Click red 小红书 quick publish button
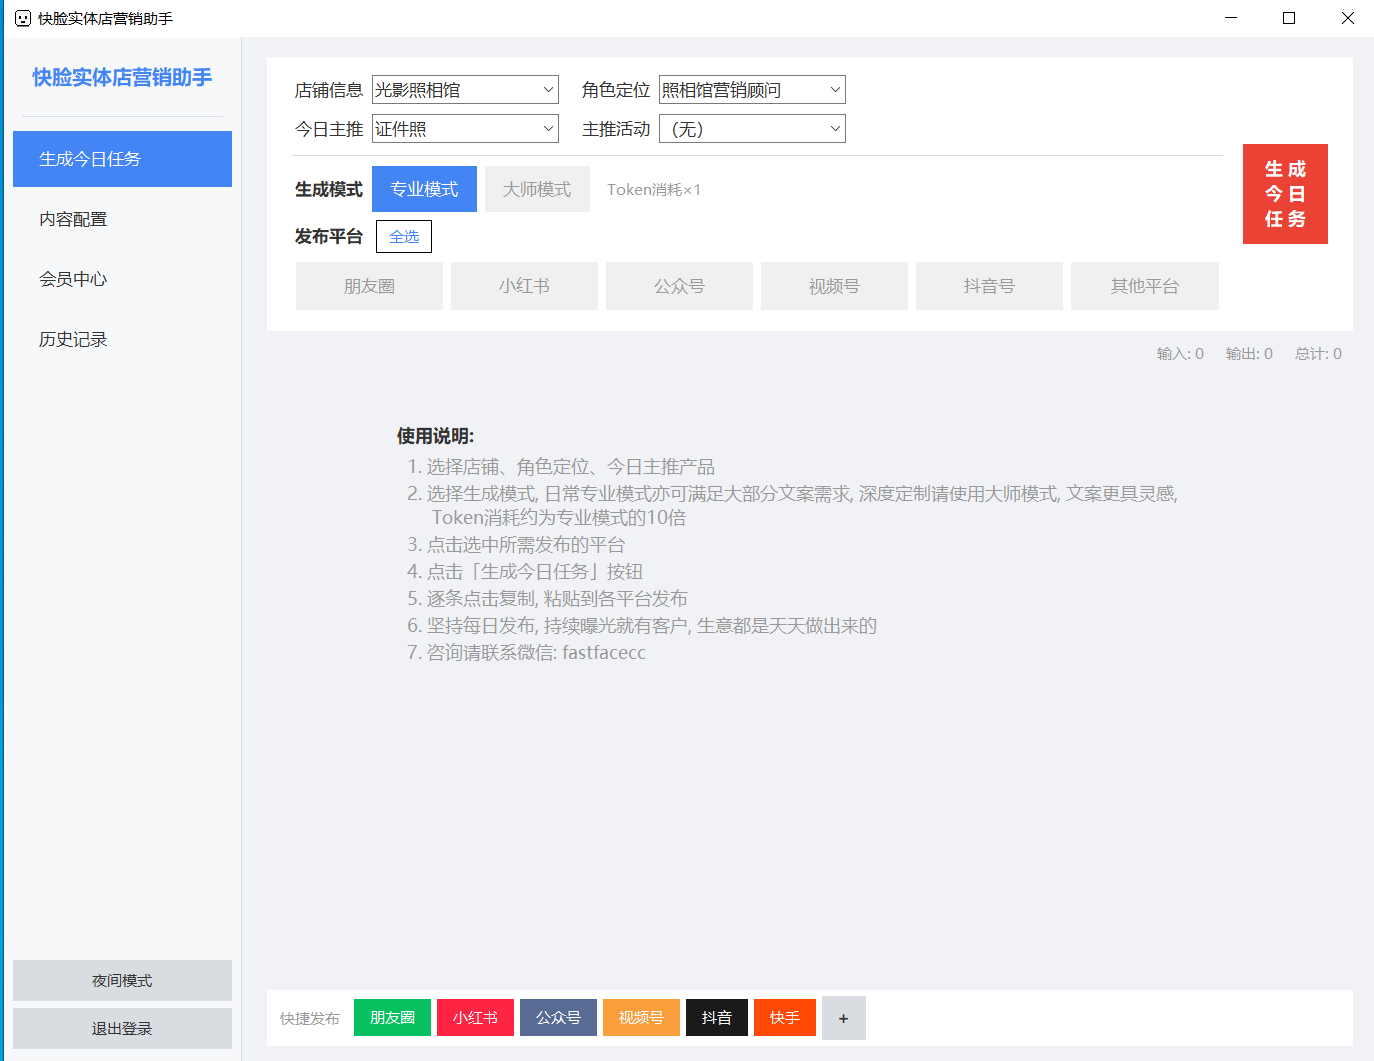Viewport: 1374px width, 1061px height. pyautogui.click(x=475, y=1018)
